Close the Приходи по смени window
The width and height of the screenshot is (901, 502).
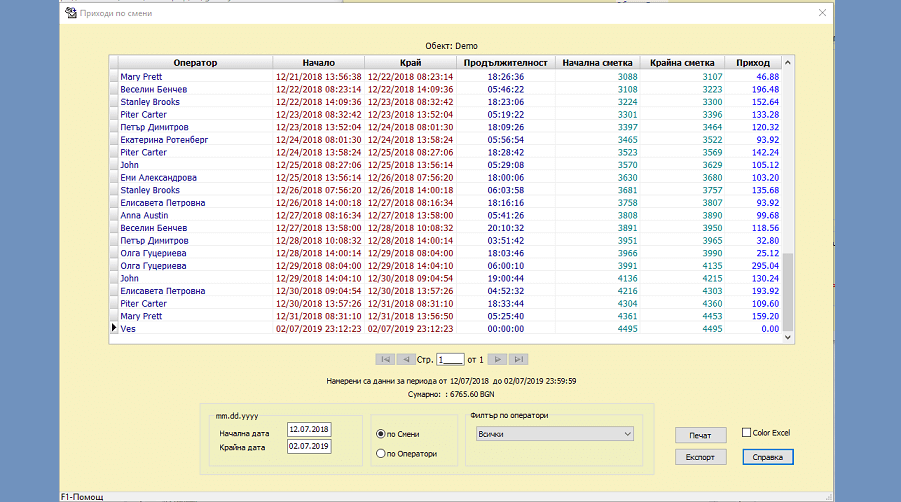coord(822,13)
